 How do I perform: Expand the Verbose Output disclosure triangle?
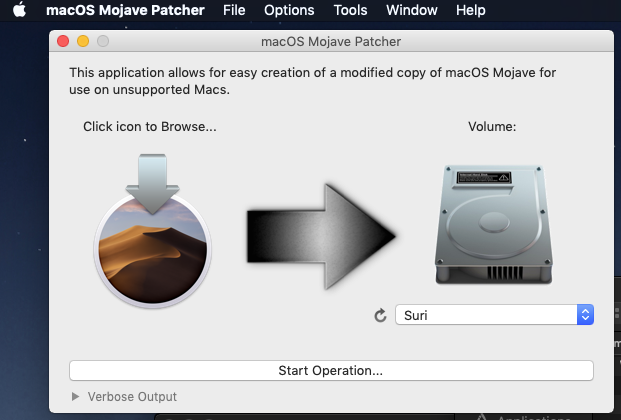coord(75,396)
